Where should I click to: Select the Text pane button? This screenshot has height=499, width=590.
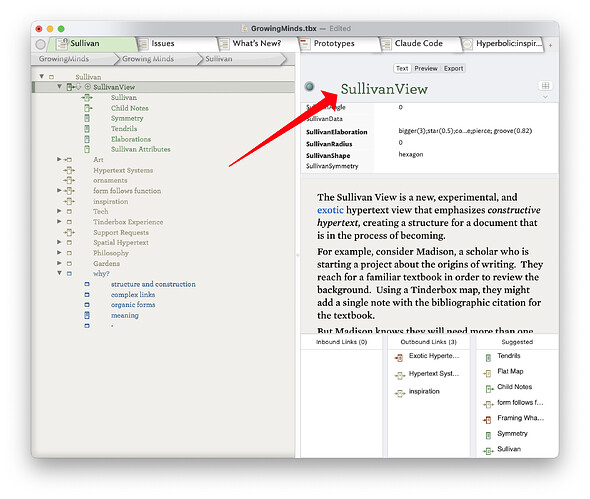(x=402, y=68)
